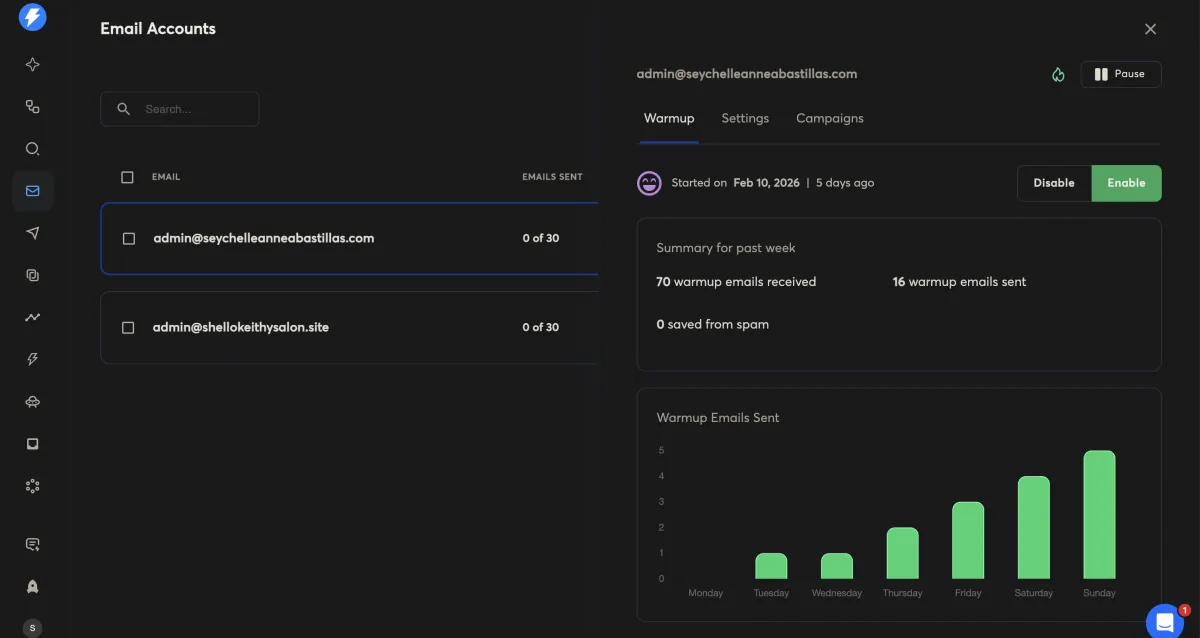Image resolution: width=1200 pixels, height=638 pixels.
Task: Switch to the Settings tab
Action: [745, 118]
